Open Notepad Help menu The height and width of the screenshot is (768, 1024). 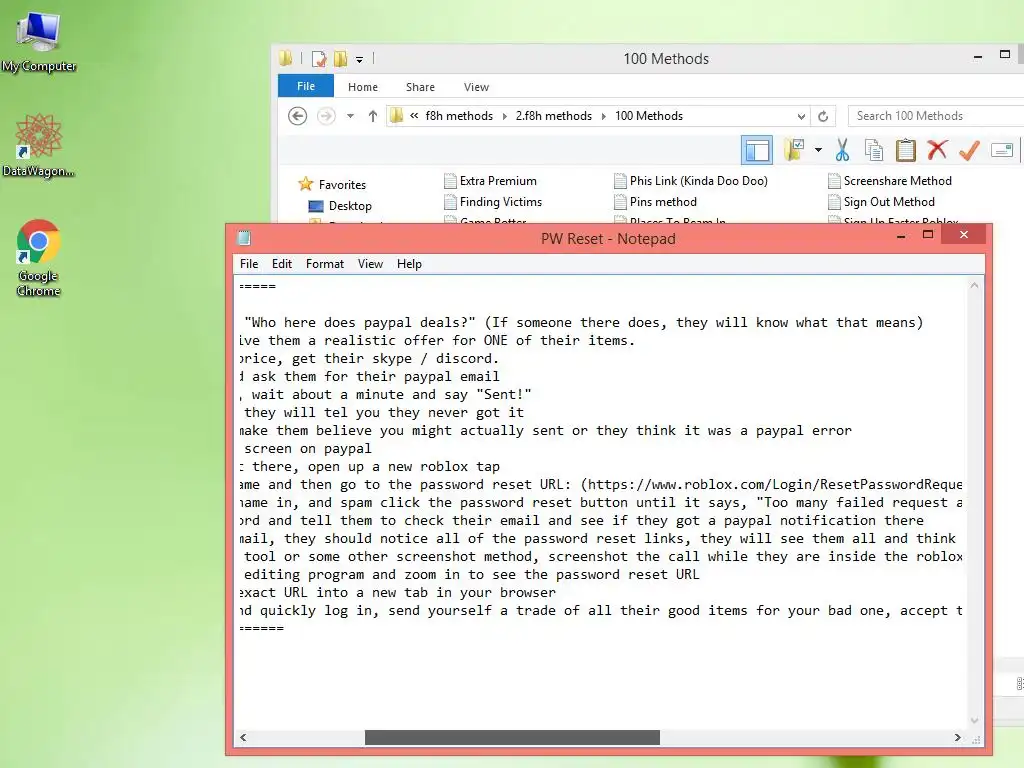coord(409,264)
